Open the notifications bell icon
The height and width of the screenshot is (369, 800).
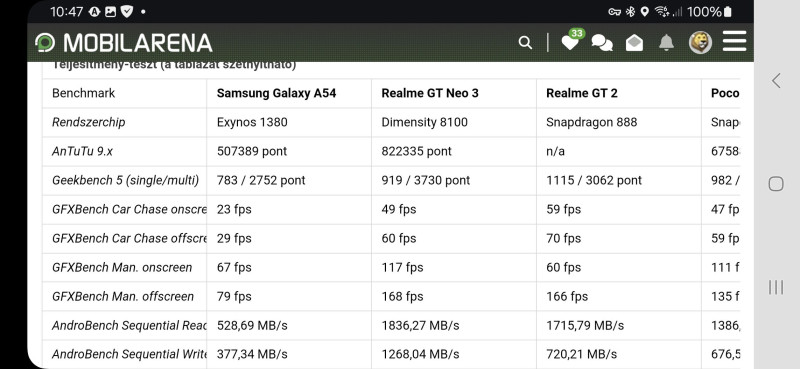(x=666, y=43)
